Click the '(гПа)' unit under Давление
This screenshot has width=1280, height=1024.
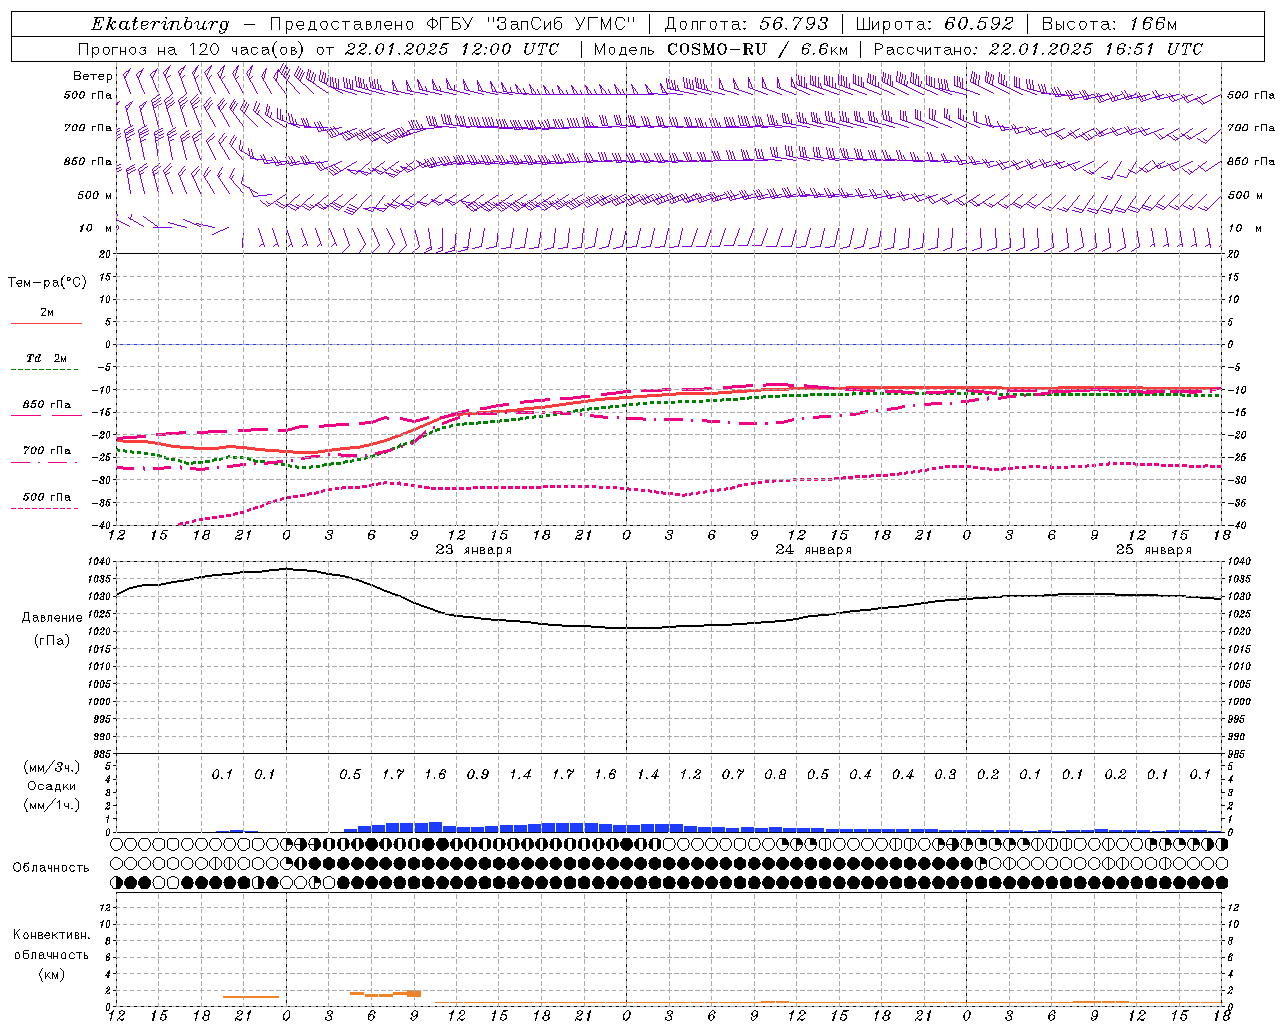click(52, 640)
